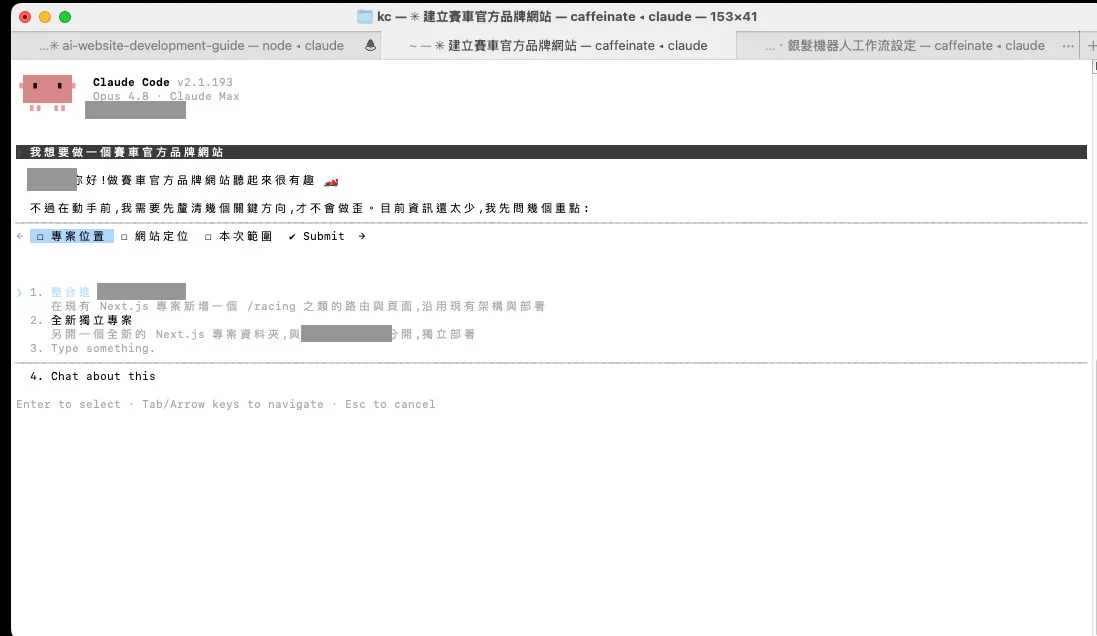This screenshot has width=1097, height=636.
Task: Choose option 1 整合進 existing project
Action: click(x=108, y=292)
